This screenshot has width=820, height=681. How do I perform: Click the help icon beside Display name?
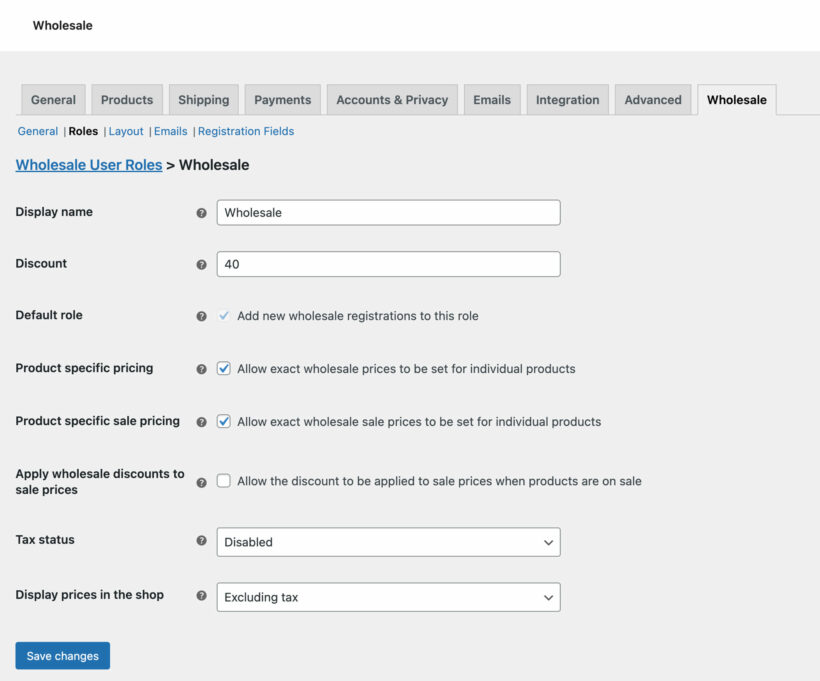201,212
